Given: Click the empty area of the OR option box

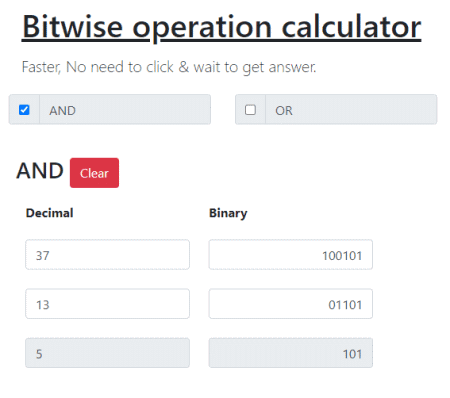Looking at the screenshot, I should [x=363, y=110].
